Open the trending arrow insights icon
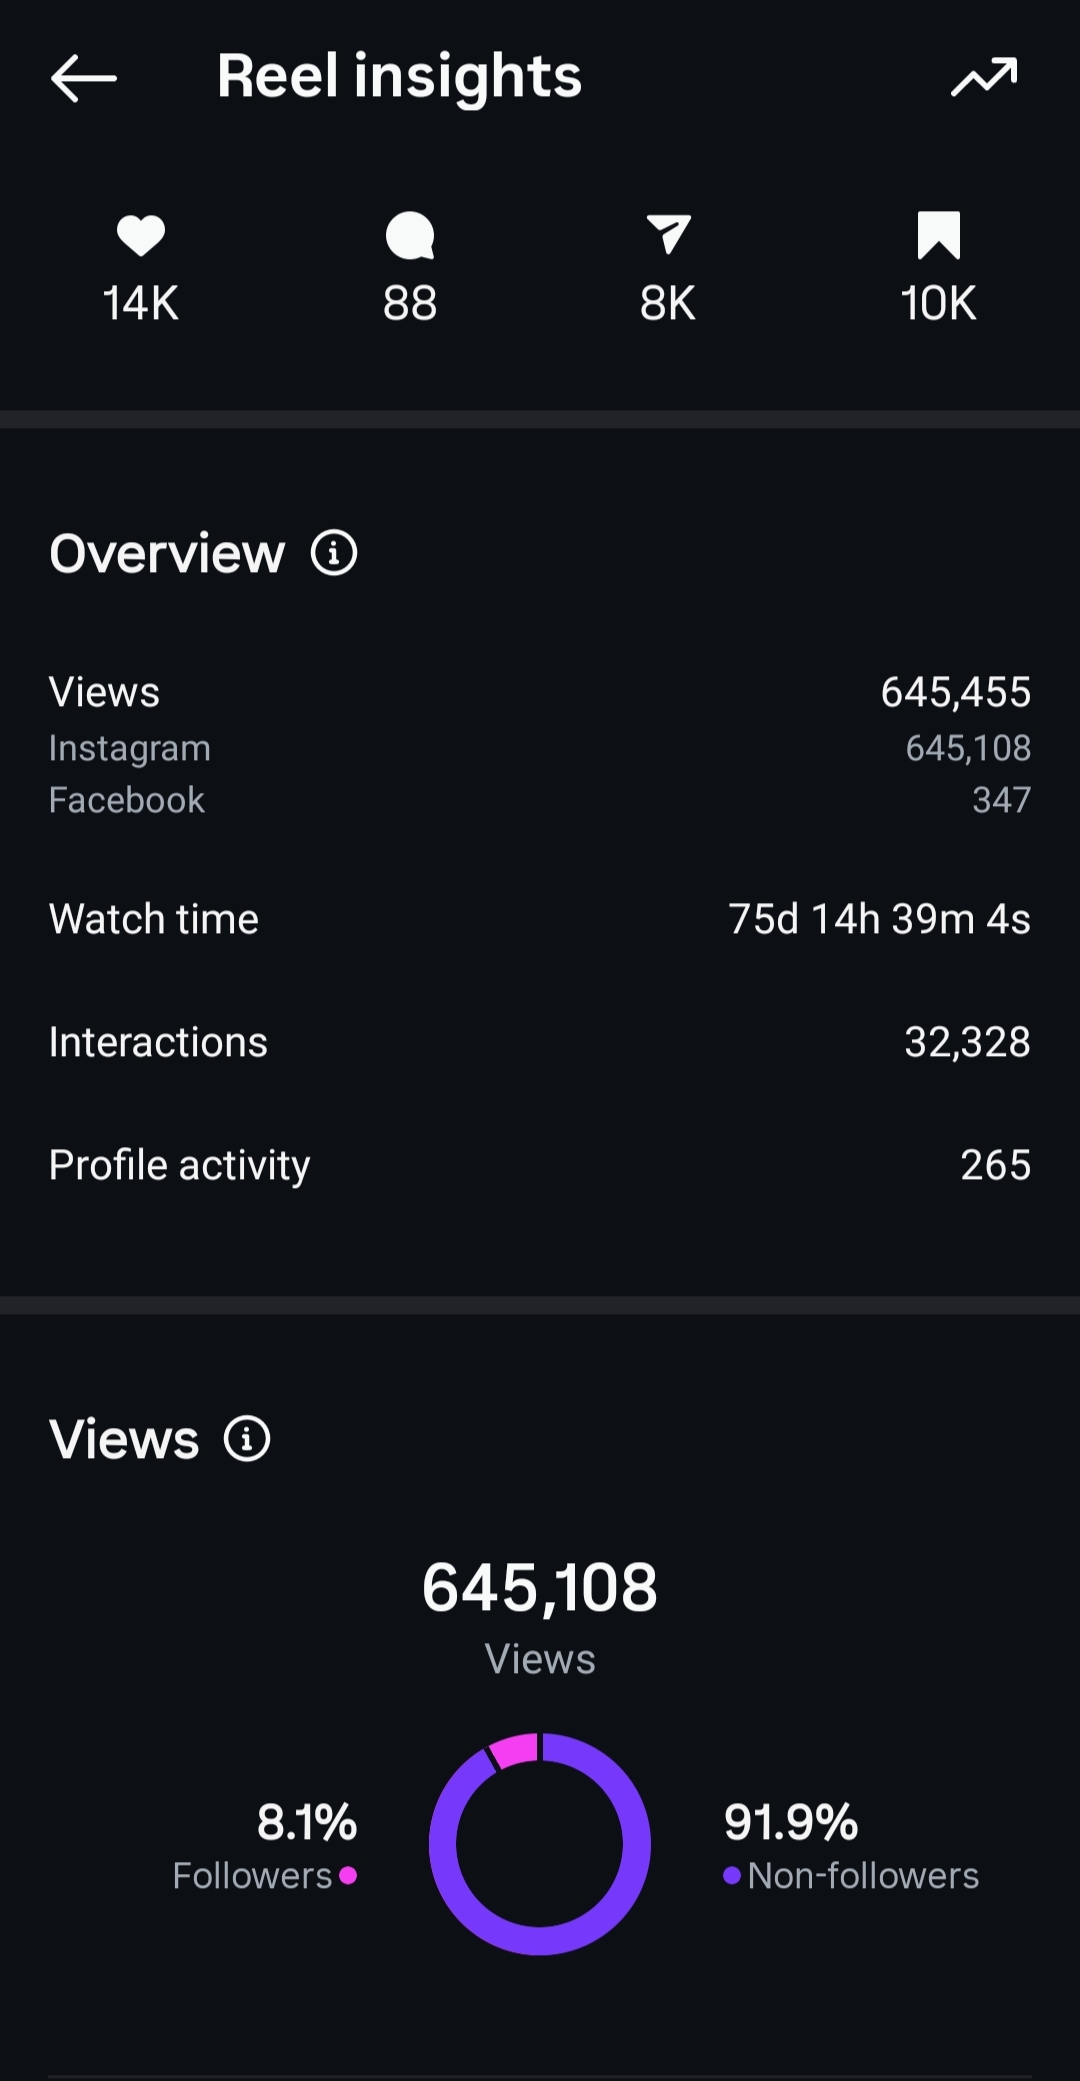Screen dimensions: 1080x2081 click(x=984, y=77)
